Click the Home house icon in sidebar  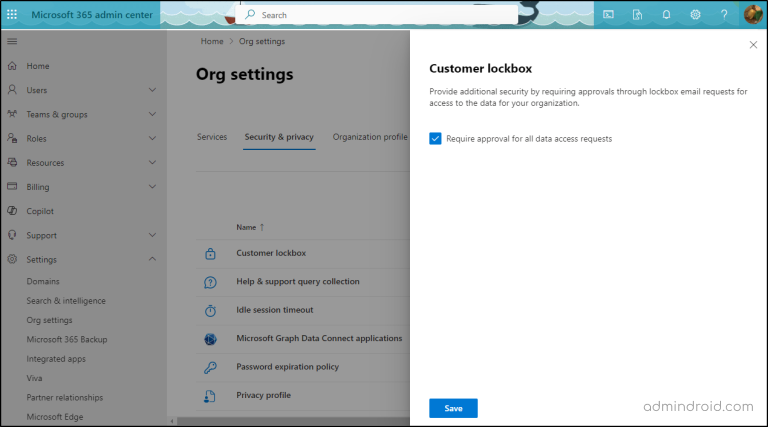(12, 66)
